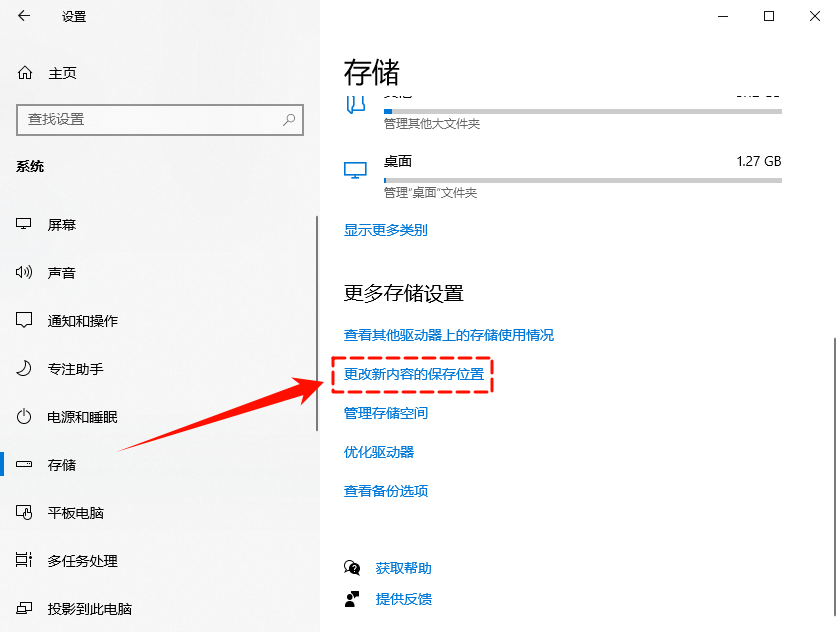The image size is (838, 632).
Task: Click the 获取帮助 headset icon
Action: click(352, 567)
